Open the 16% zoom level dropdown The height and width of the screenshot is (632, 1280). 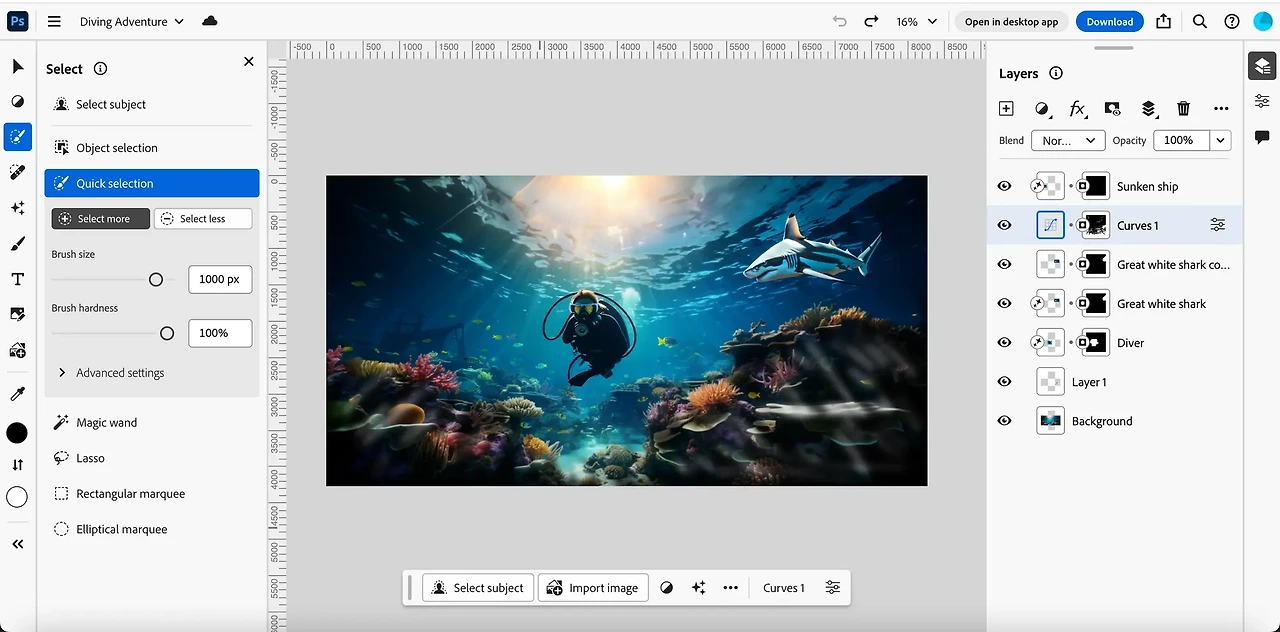pyautogui.click(x=917, y=21)
